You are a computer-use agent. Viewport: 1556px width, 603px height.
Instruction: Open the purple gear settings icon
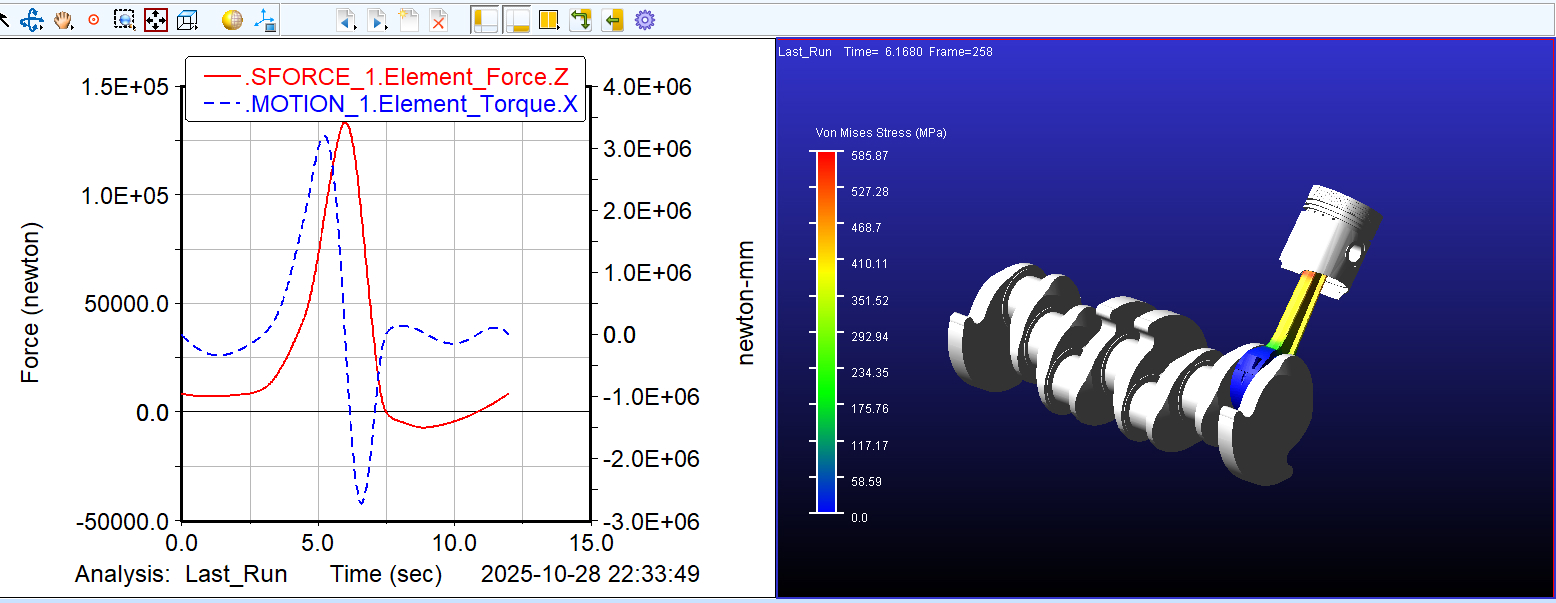pos(645,19)
